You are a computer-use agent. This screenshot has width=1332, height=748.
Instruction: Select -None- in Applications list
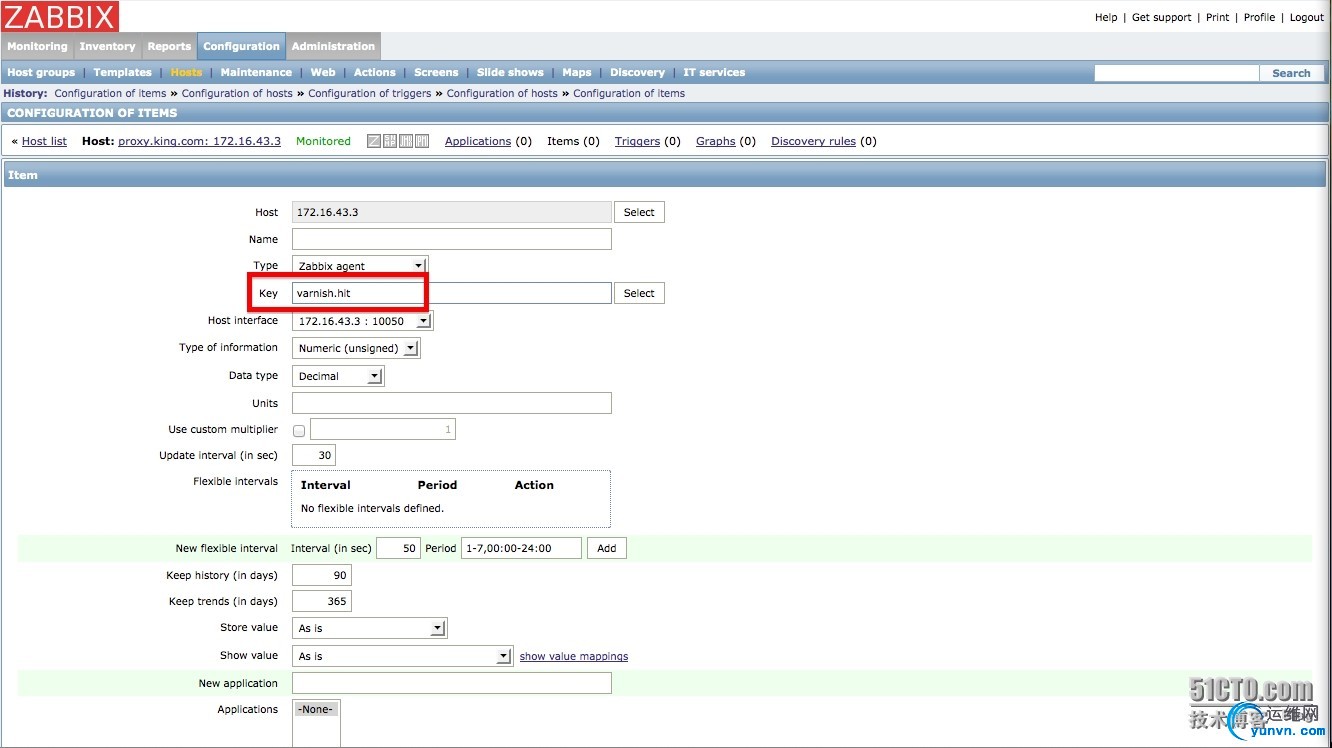[316, 709]
